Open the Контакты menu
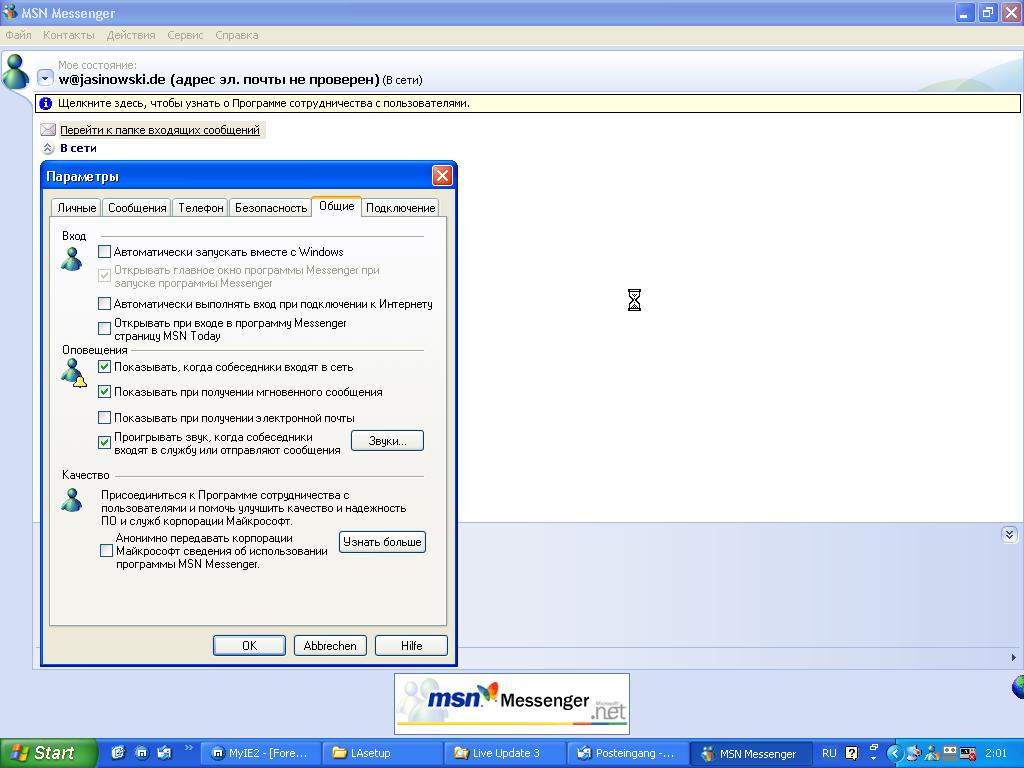Screen dimensions: 1024x768 point(69,35)
